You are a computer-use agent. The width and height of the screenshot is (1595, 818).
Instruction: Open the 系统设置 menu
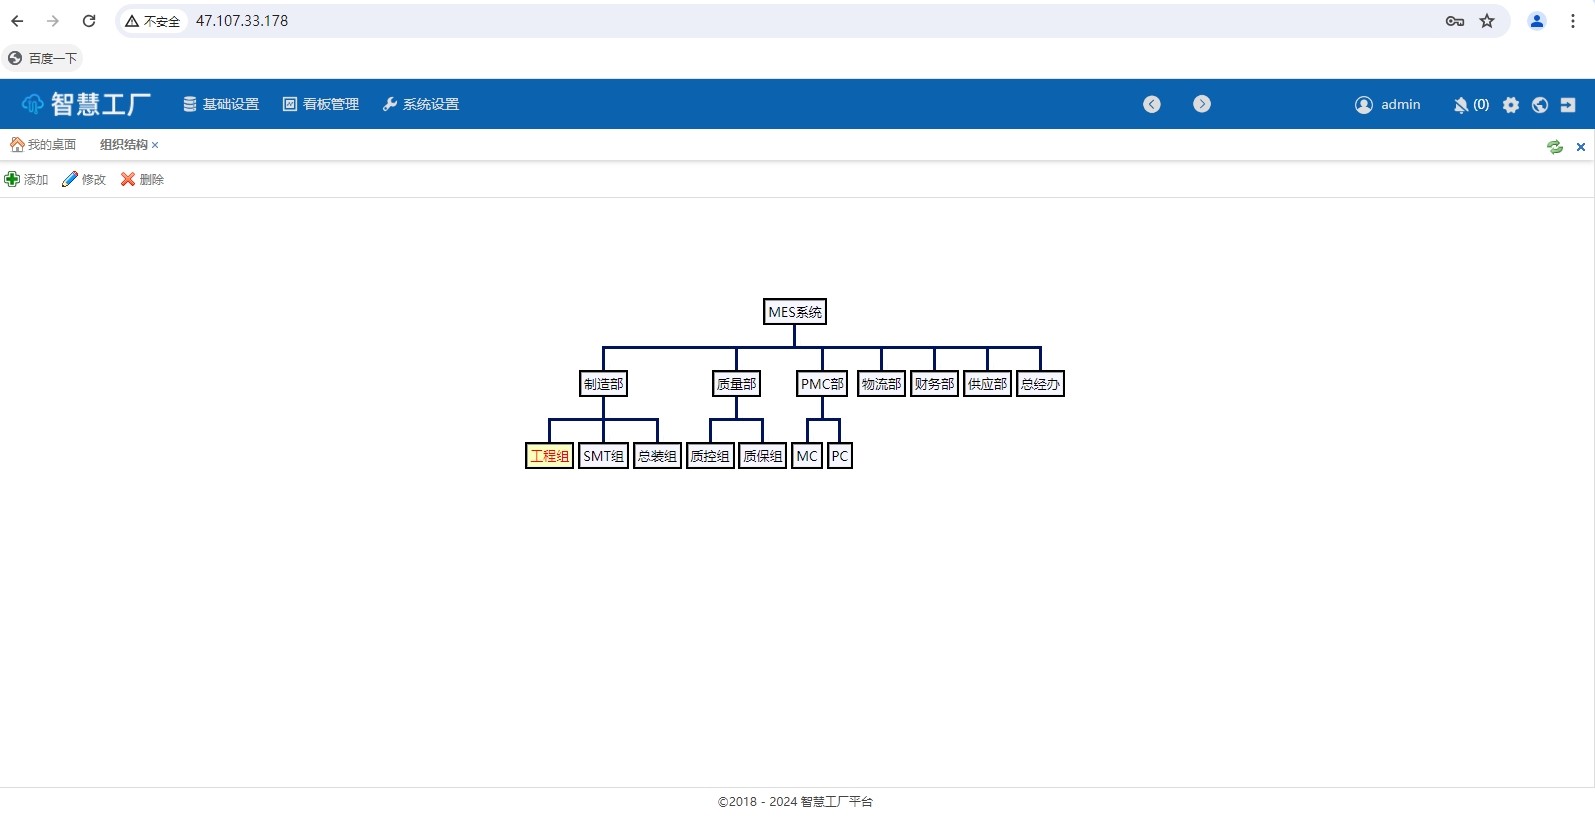point(421,104)
